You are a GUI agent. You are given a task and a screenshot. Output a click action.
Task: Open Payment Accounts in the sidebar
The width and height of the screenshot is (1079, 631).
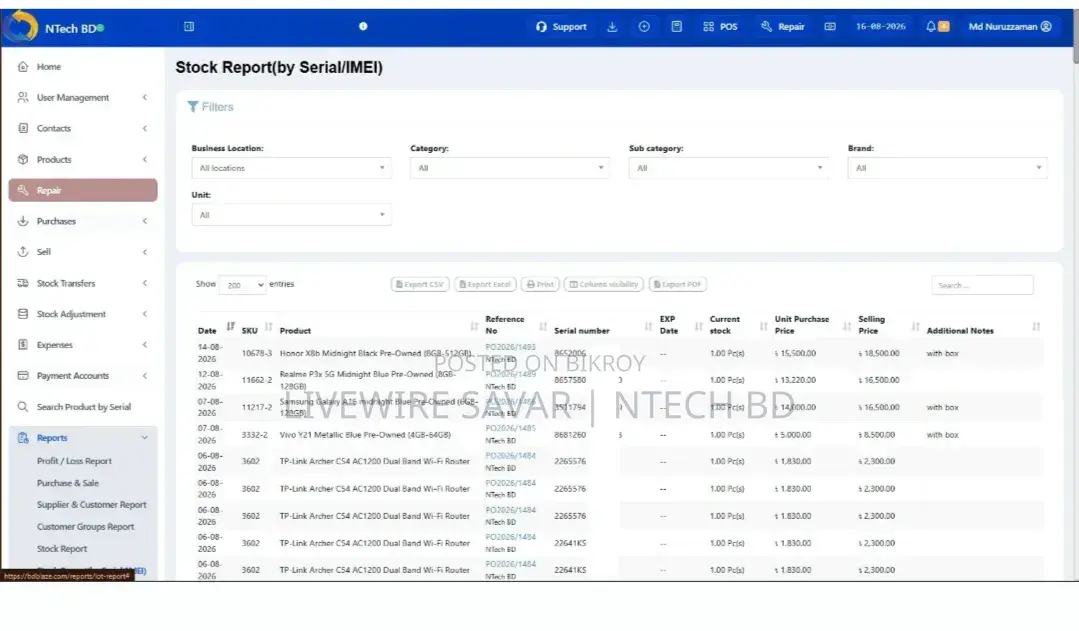pos(83,376)
